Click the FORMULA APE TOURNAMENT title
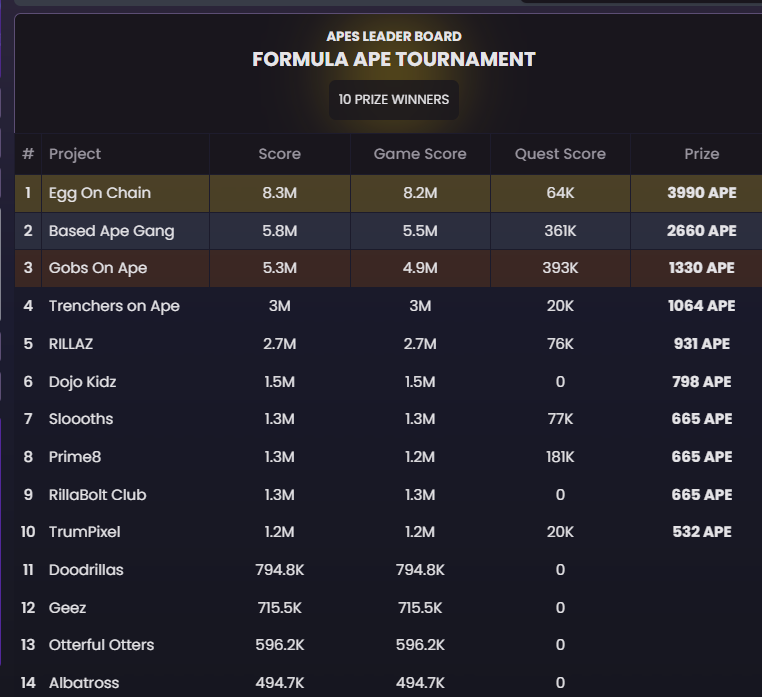 (x=394, y=59)
